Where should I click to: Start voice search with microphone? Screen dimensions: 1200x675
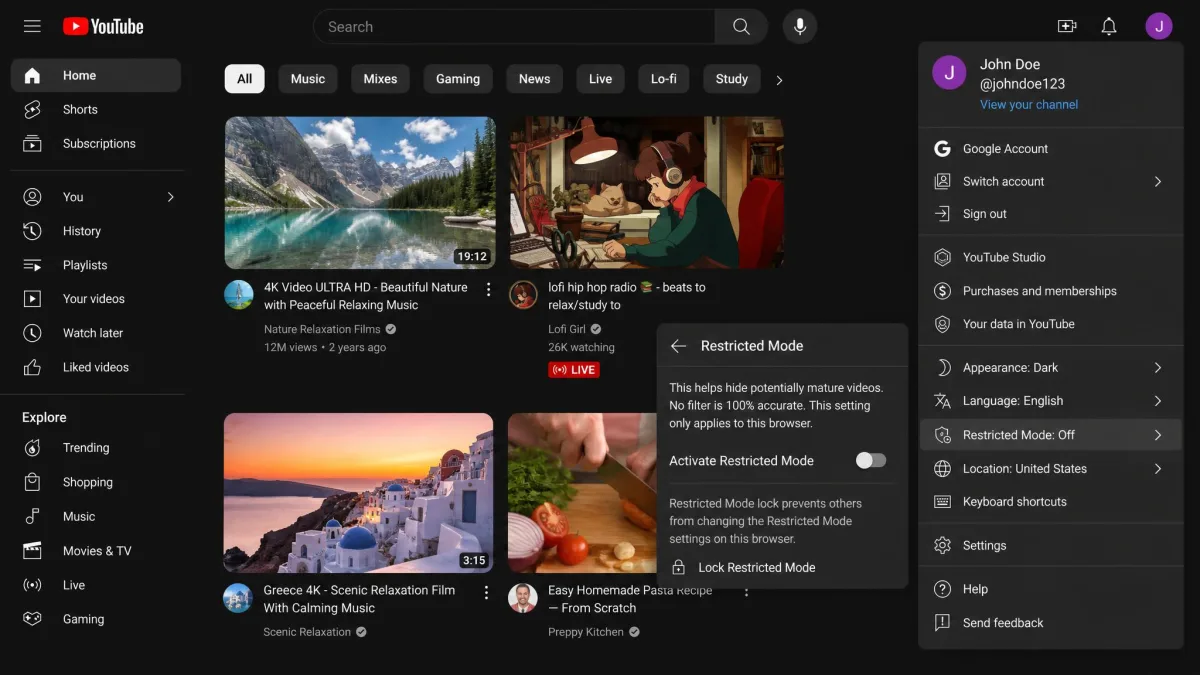tap(800, 27)
